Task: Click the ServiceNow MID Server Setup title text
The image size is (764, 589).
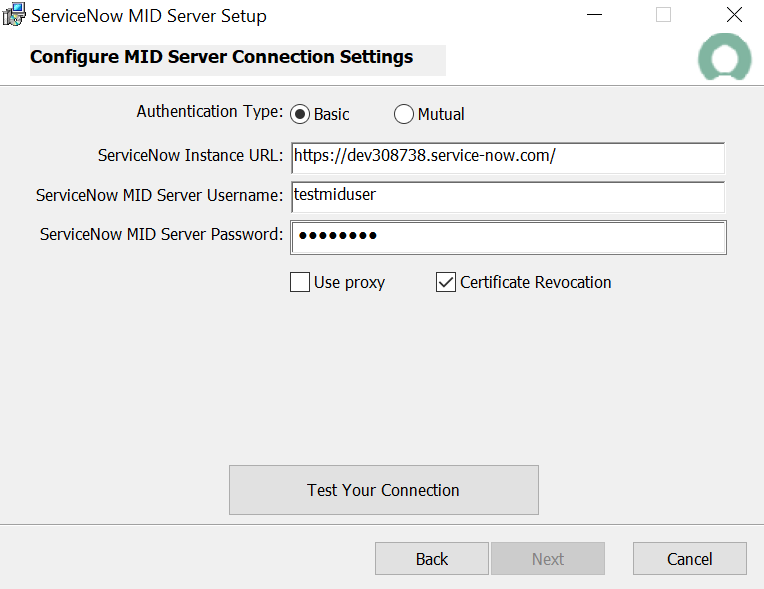Action: pyautogui.click(x=149, y=17)
